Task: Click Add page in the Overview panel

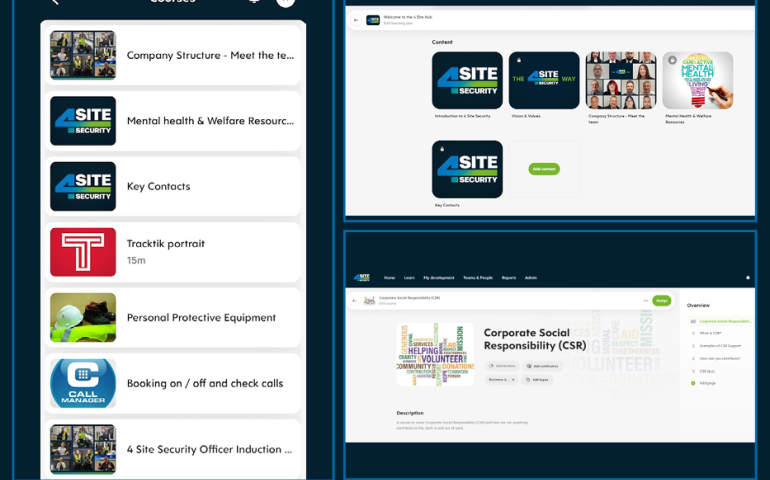Action: tap(707, 383)
